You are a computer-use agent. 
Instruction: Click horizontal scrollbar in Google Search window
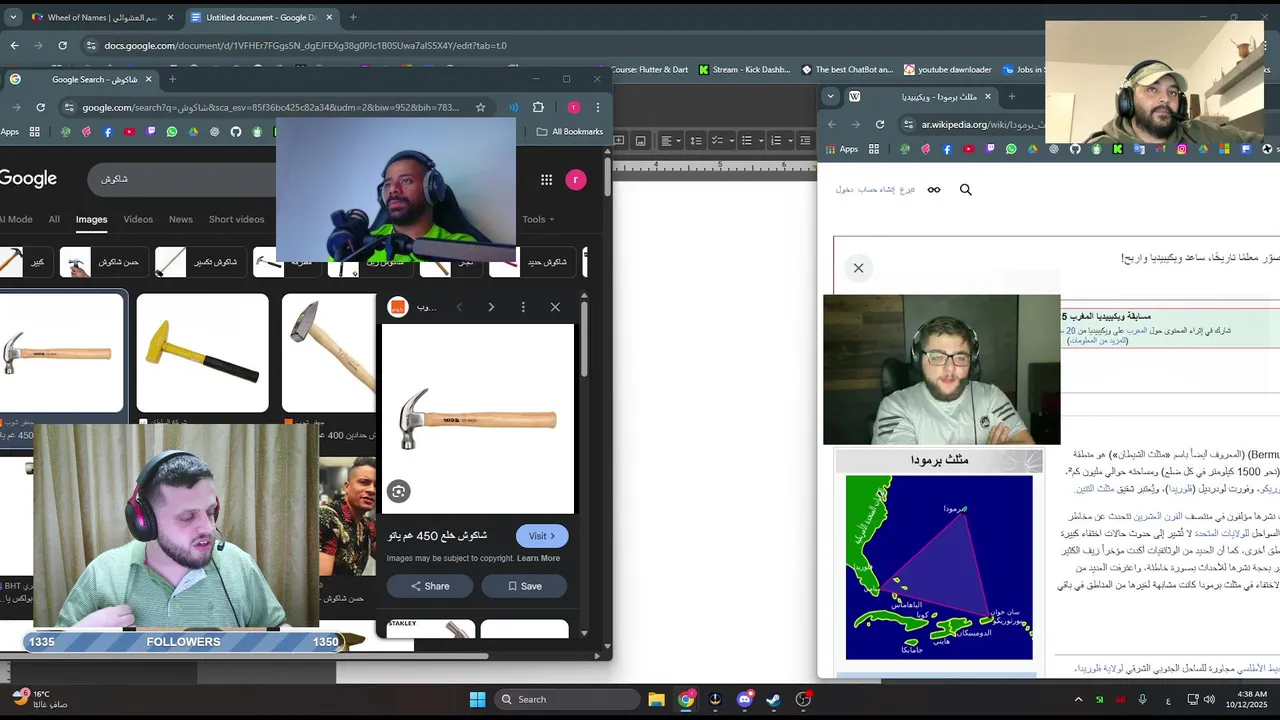click(245, 656)
